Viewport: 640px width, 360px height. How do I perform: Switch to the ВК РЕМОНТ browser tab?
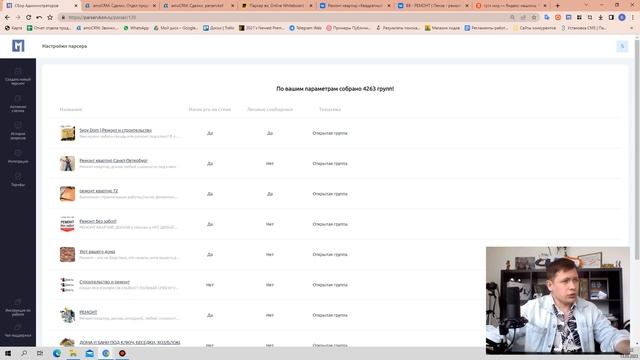(x=433, y=6)
